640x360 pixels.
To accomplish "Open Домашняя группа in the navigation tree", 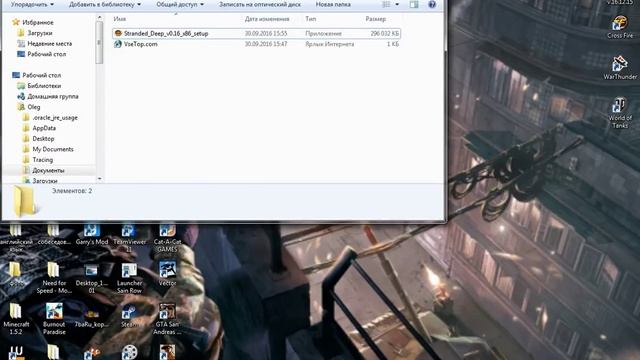I will pos(47,97).
